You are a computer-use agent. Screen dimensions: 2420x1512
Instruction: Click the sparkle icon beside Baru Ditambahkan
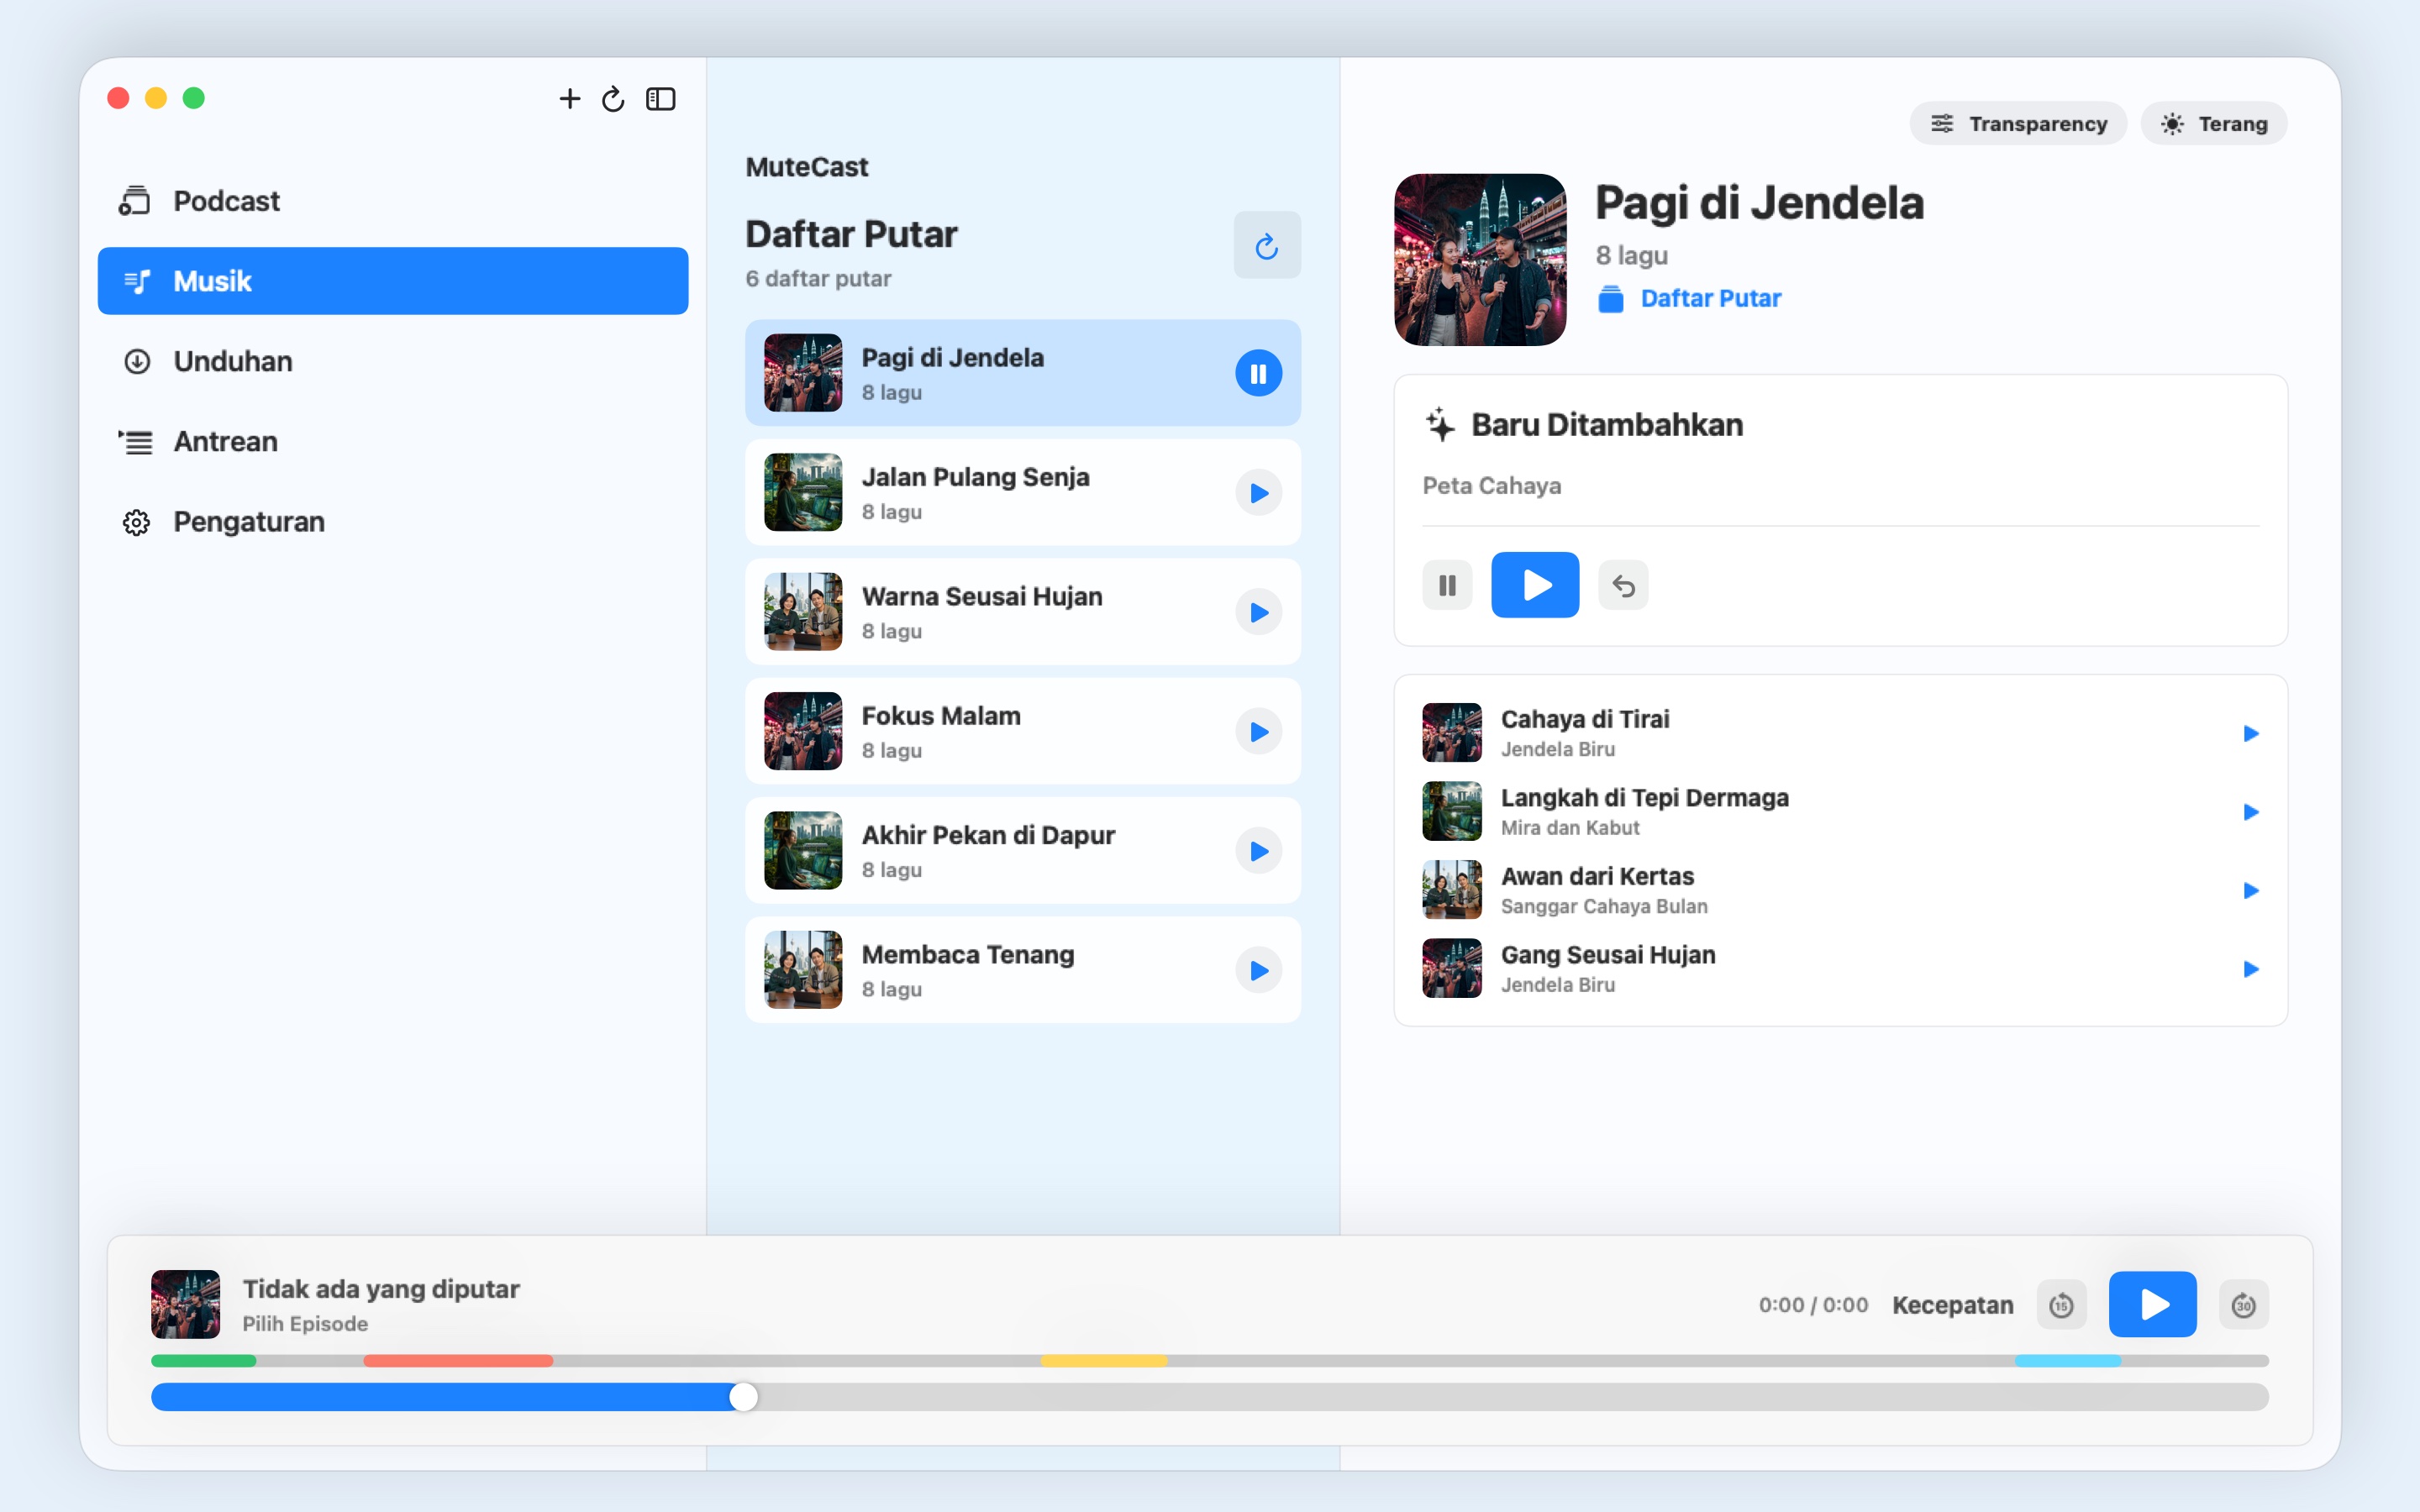(x=1440, y=424)
